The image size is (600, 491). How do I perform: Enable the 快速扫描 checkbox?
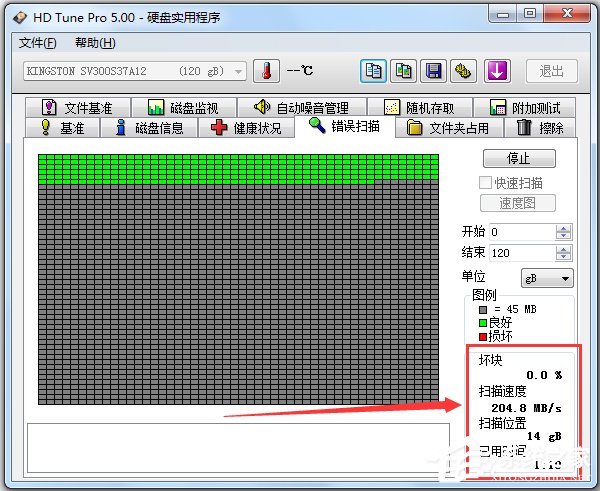pos(486,183)
